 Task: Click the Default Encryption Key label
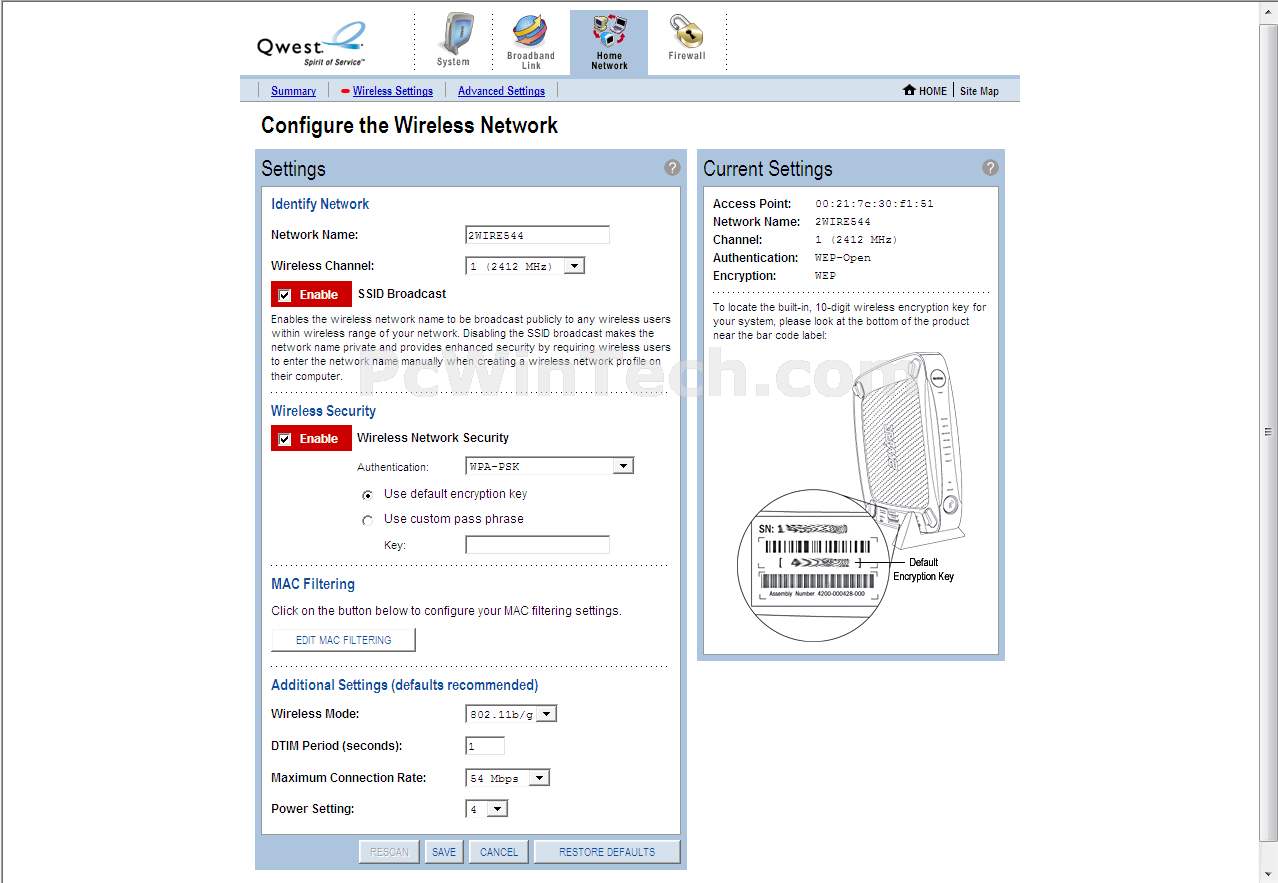click(x=923, y=569)
